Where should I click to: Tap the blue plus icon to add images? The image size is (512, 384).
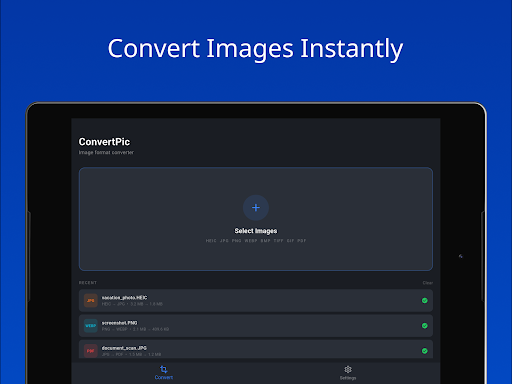click(x=256, y=208)
